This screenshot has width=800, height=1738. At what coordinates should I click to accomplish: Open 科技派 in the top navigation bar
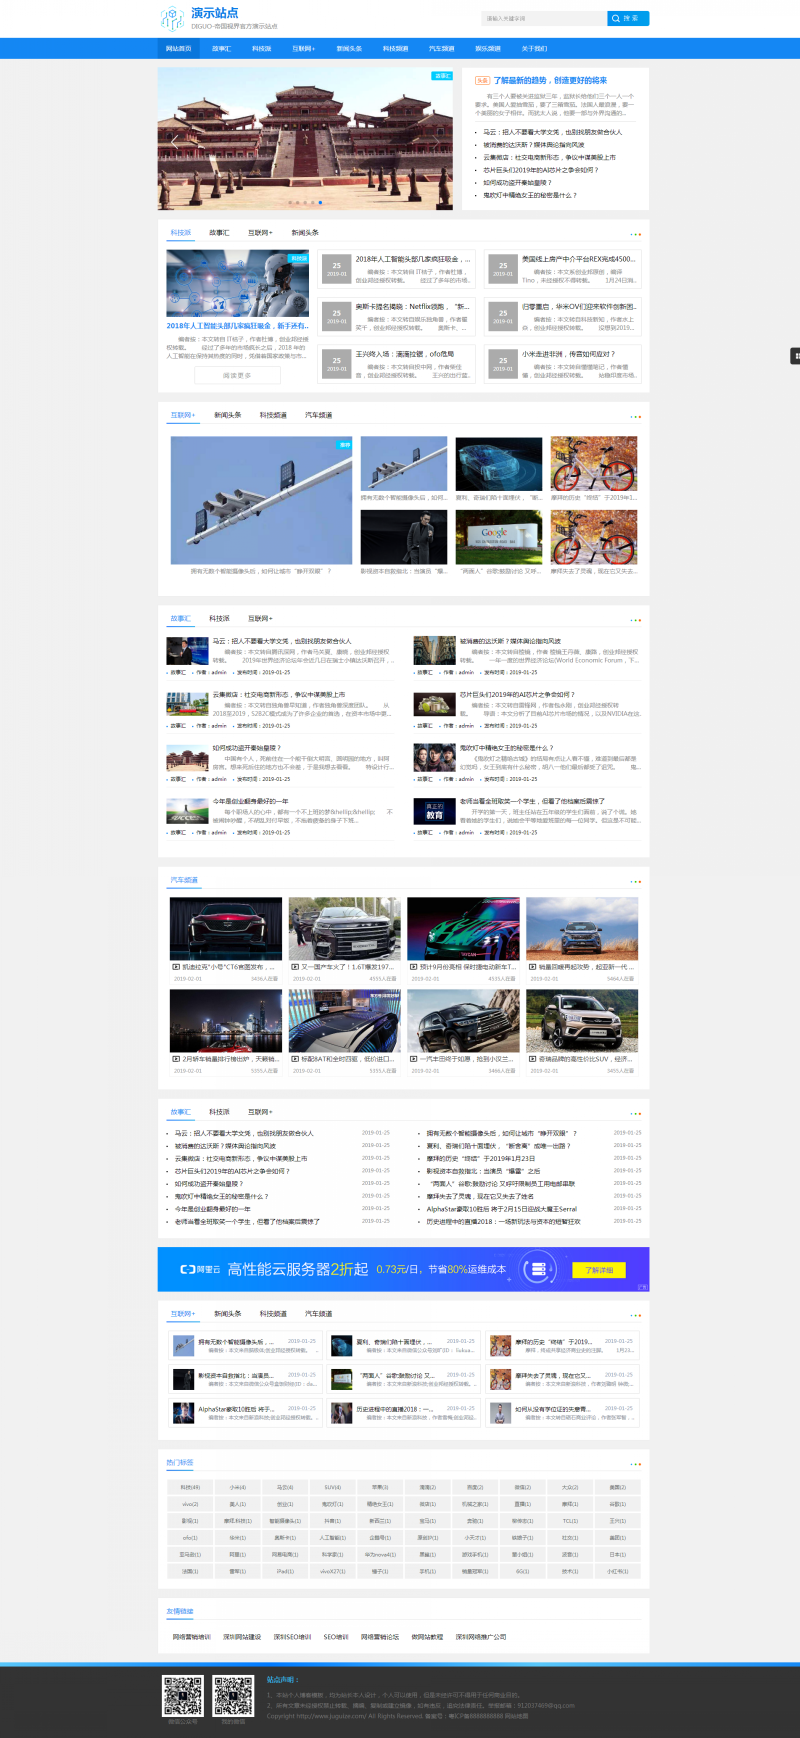262,48
